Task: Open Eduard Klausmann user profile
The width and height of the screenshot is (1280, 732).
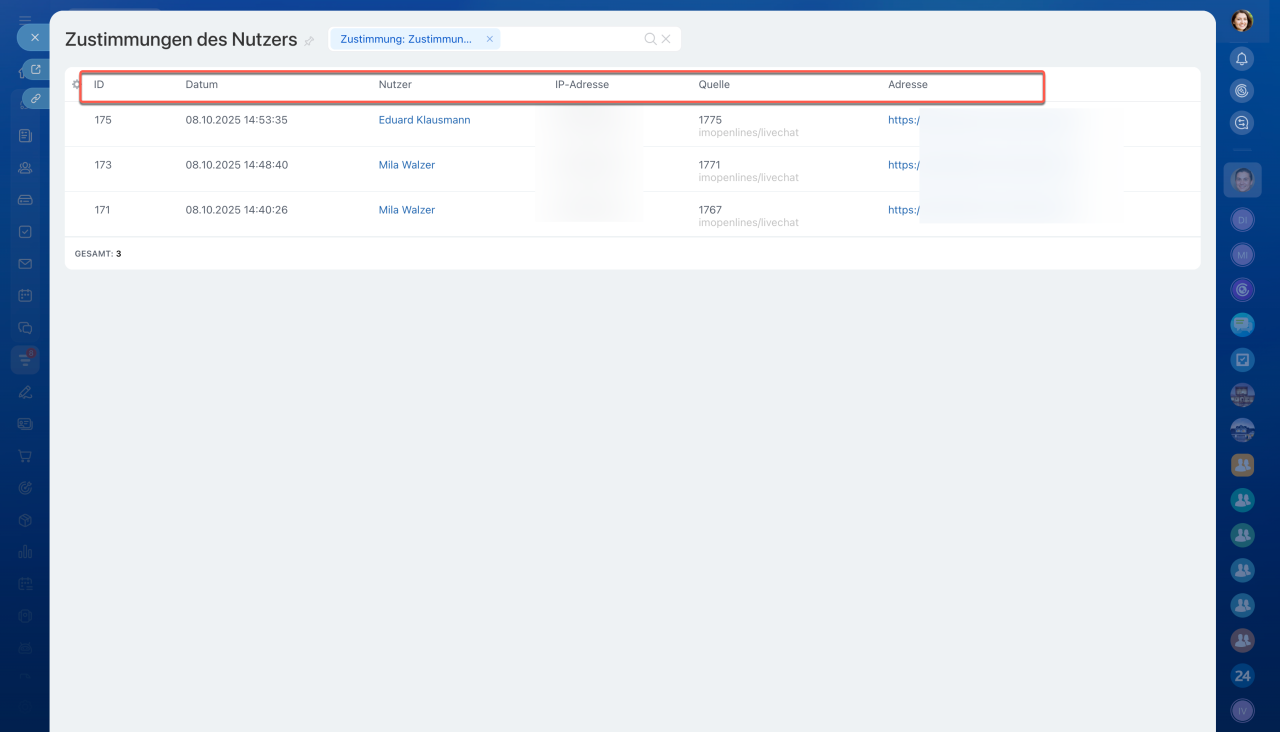Action: [424, 120]
